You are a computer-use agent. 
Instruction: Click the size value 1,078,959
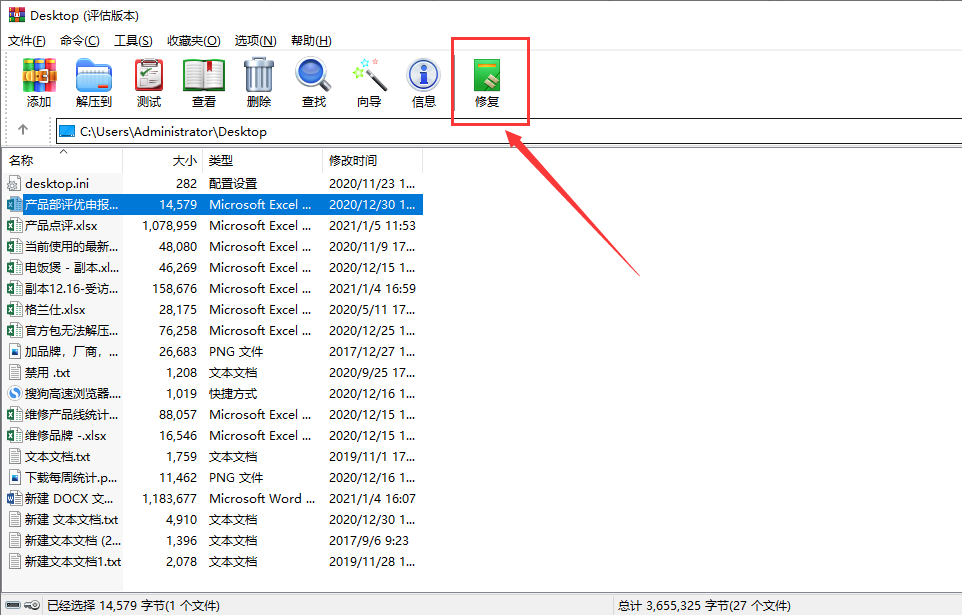tap(169, 226)
